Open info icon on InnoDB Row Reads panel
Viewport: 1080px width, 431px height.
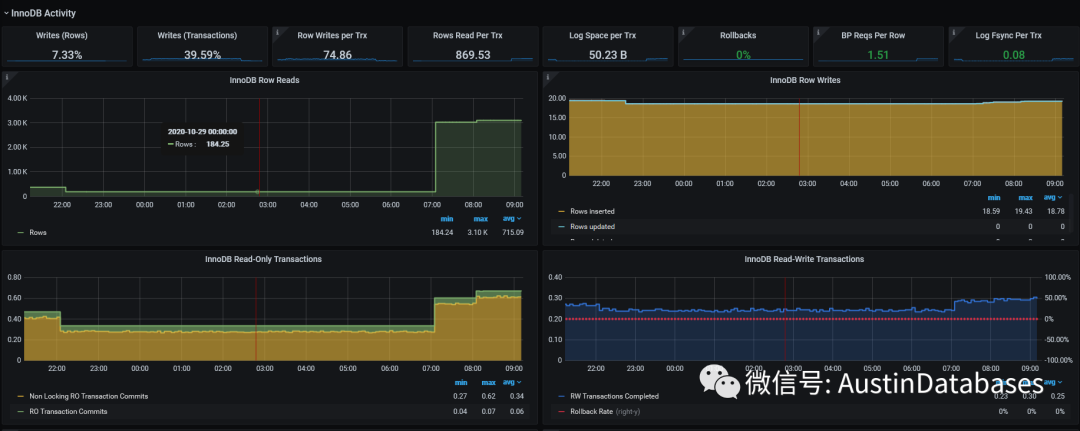pyautogui.click(x=6, y=76)
